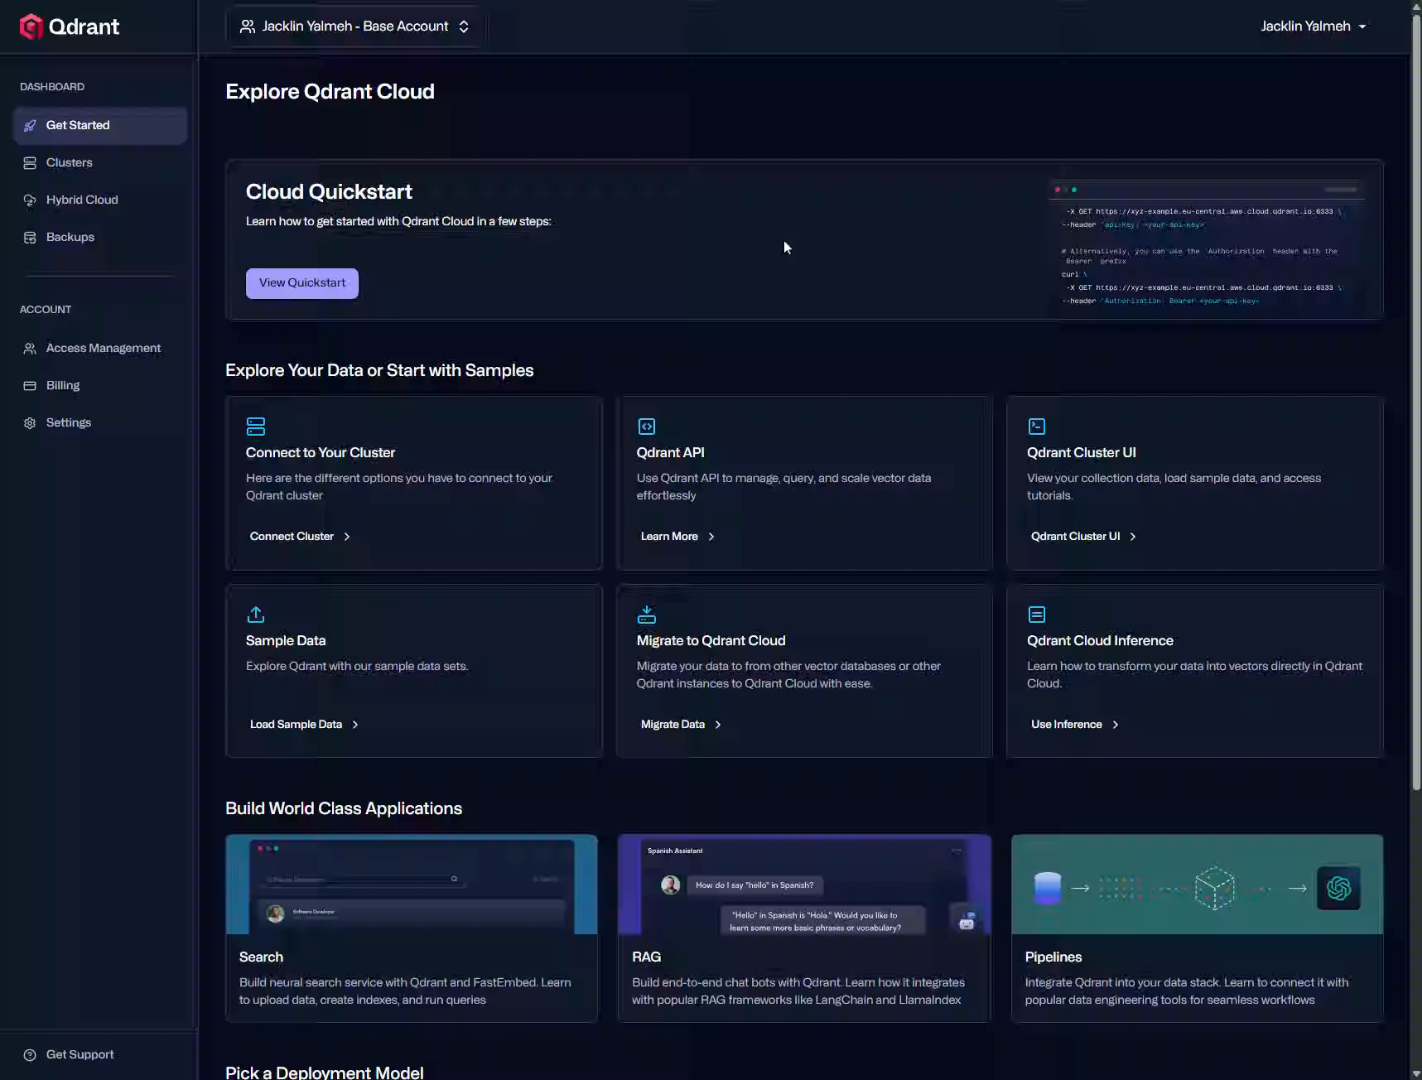Click the Qdrant API code icon
The height and width of the screenshot is (1080, 1422).
pyautogui.click(x=647, y=426)
